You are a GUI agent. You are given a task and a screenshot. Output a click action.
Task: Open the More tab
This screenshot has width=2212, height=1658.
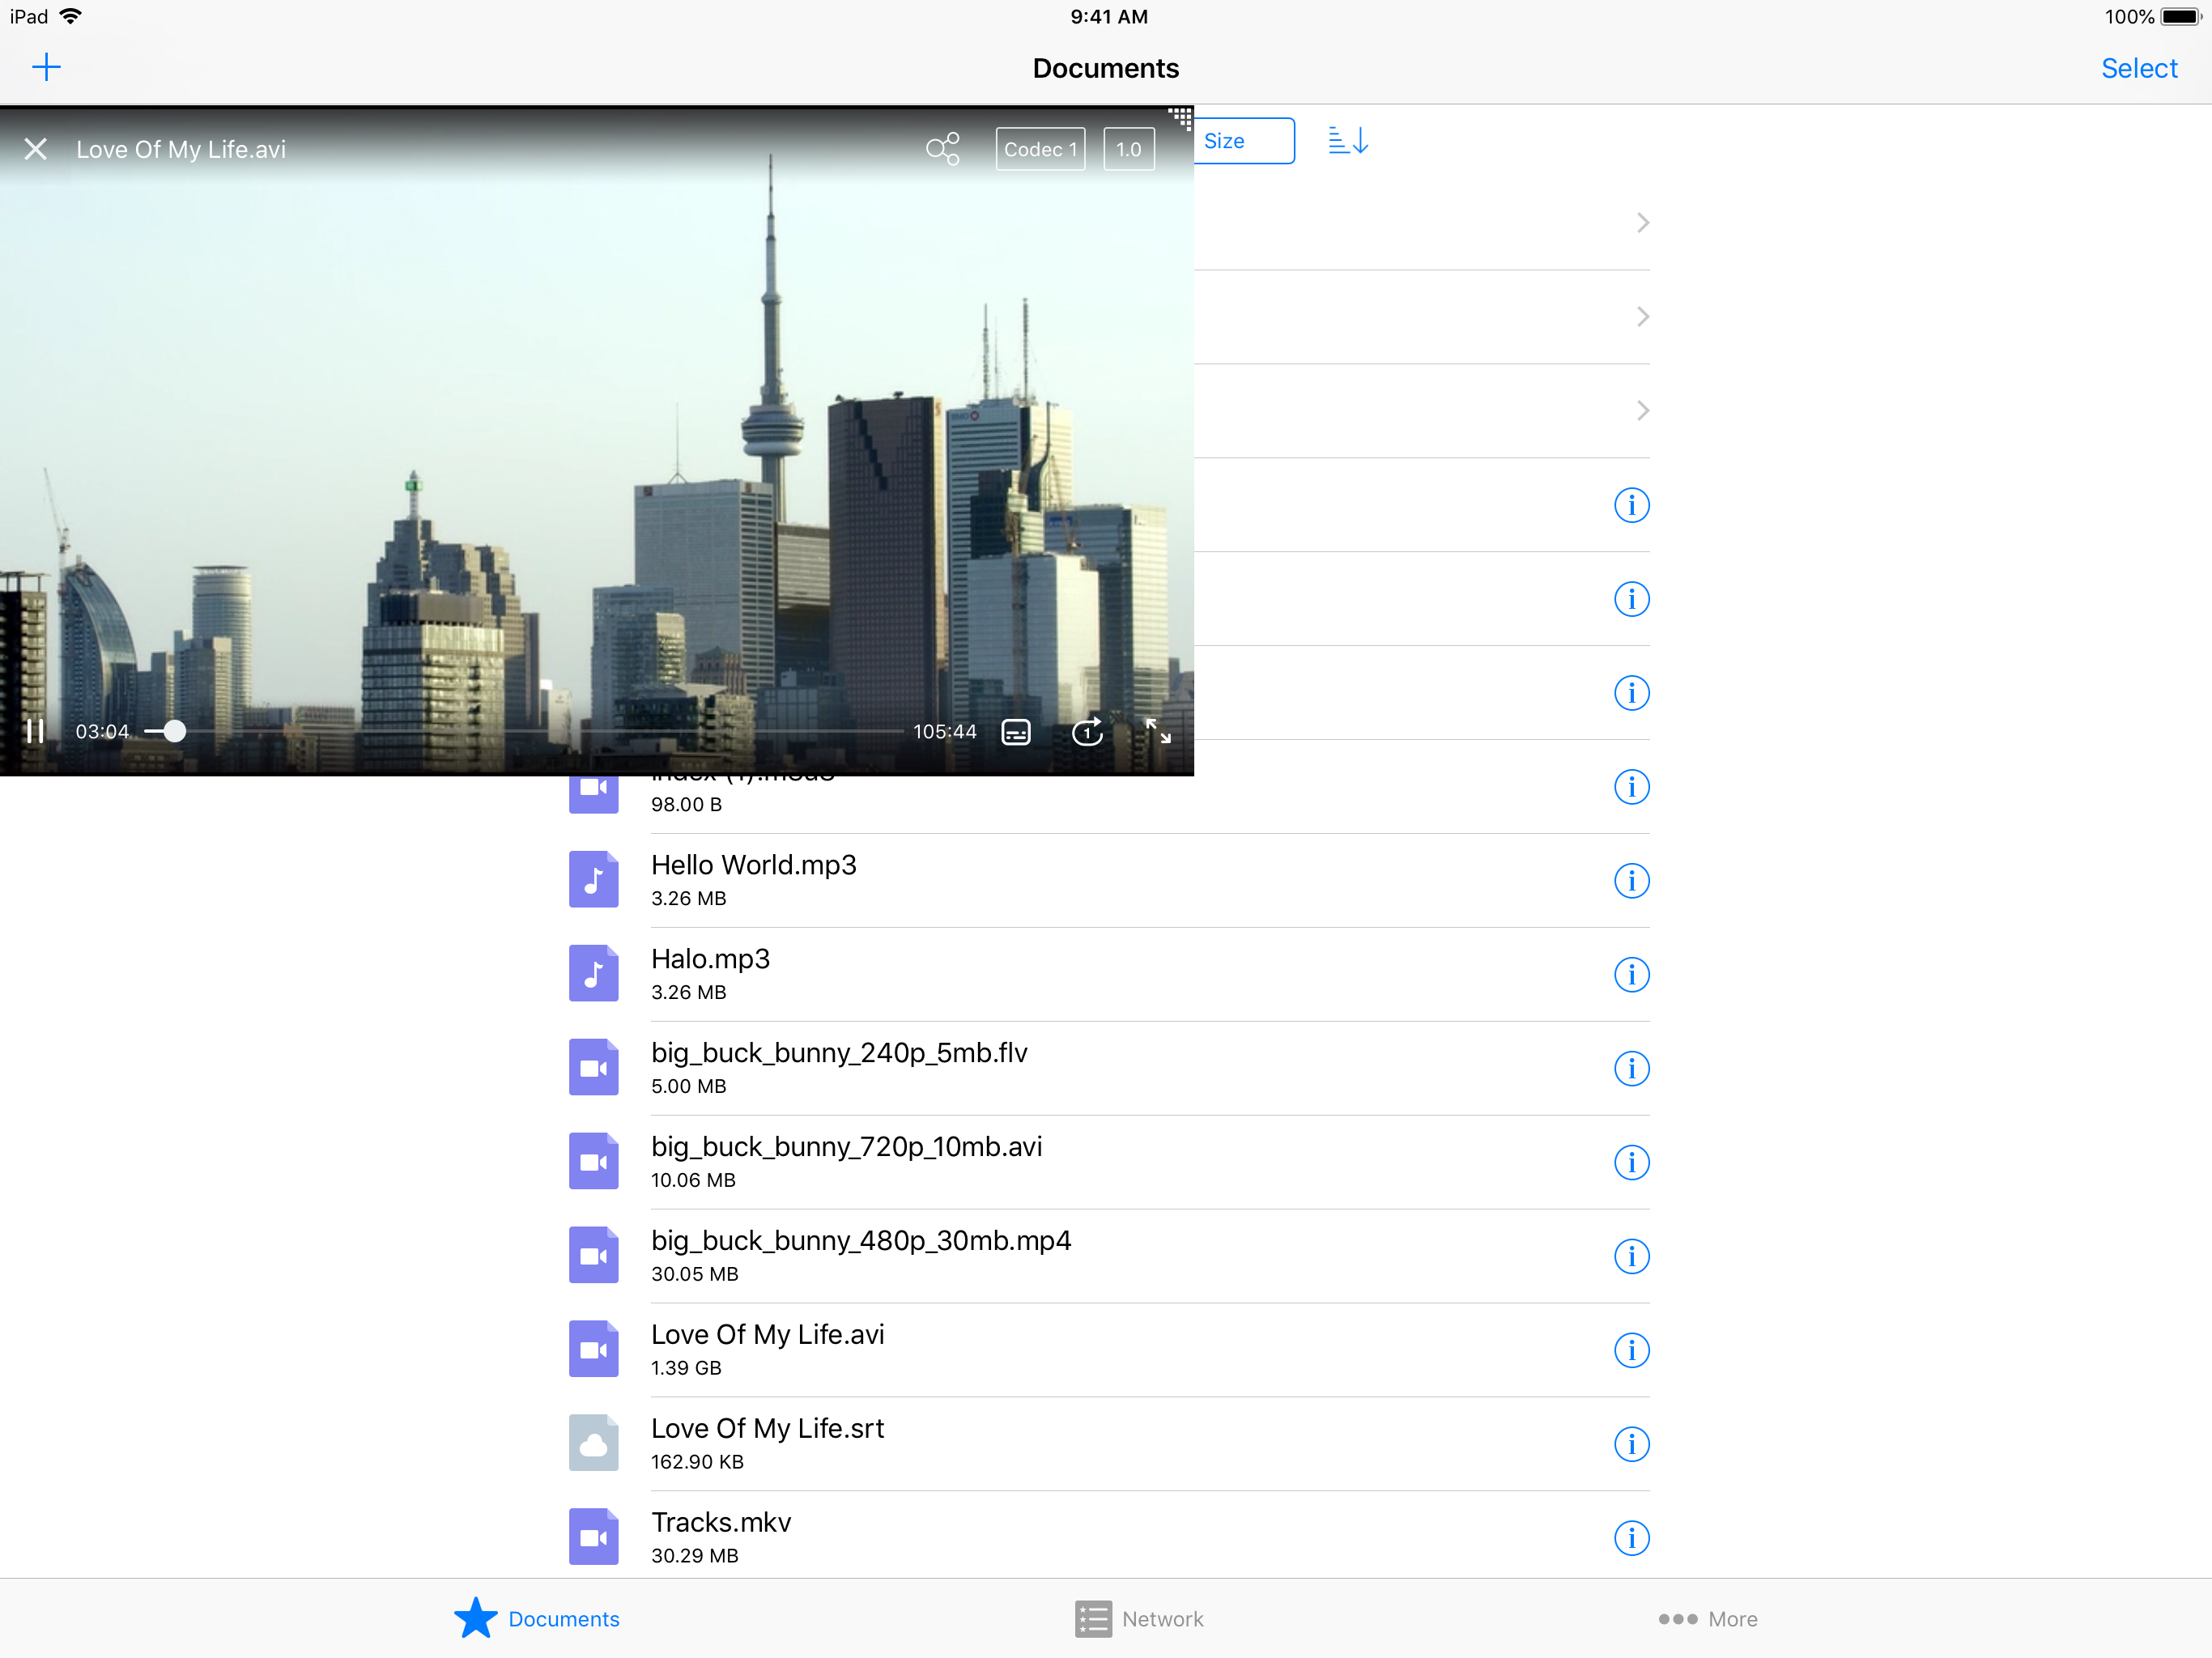tap(1707, 1618)
